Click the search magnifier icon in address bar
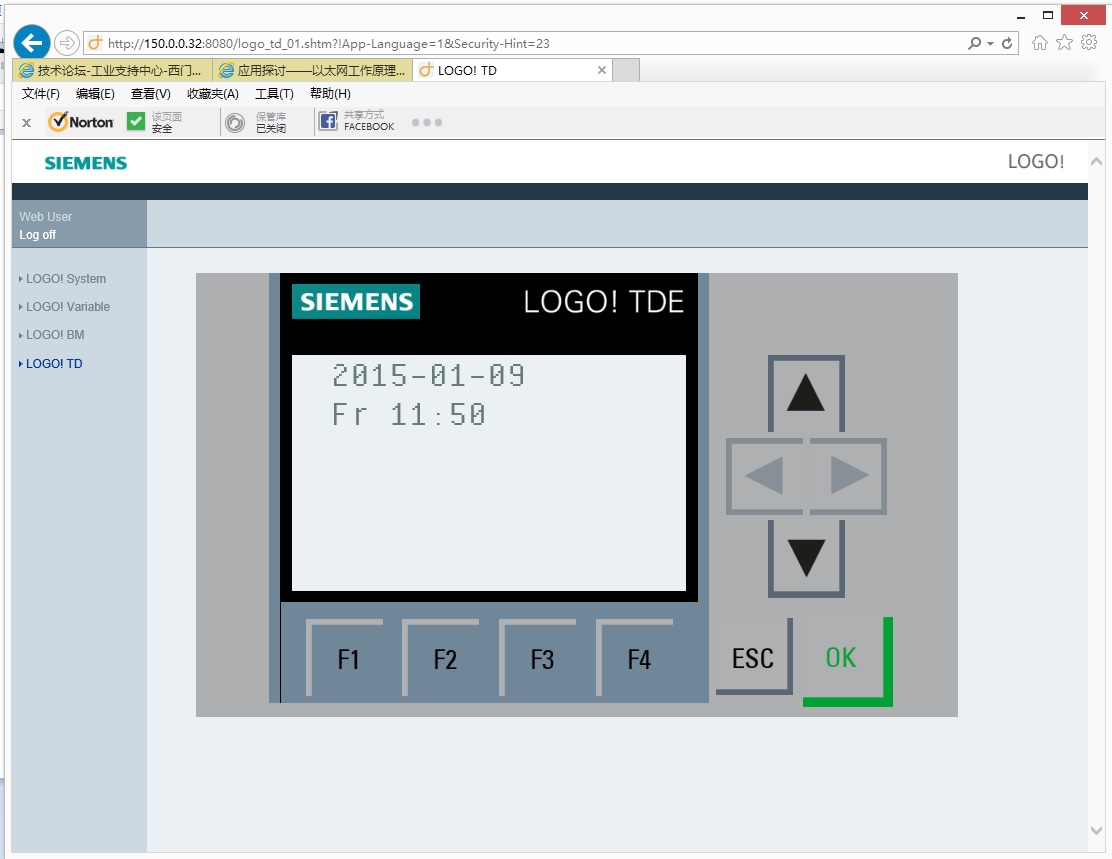The width and height of the screenshot is (1112, 859). (974, 43)
